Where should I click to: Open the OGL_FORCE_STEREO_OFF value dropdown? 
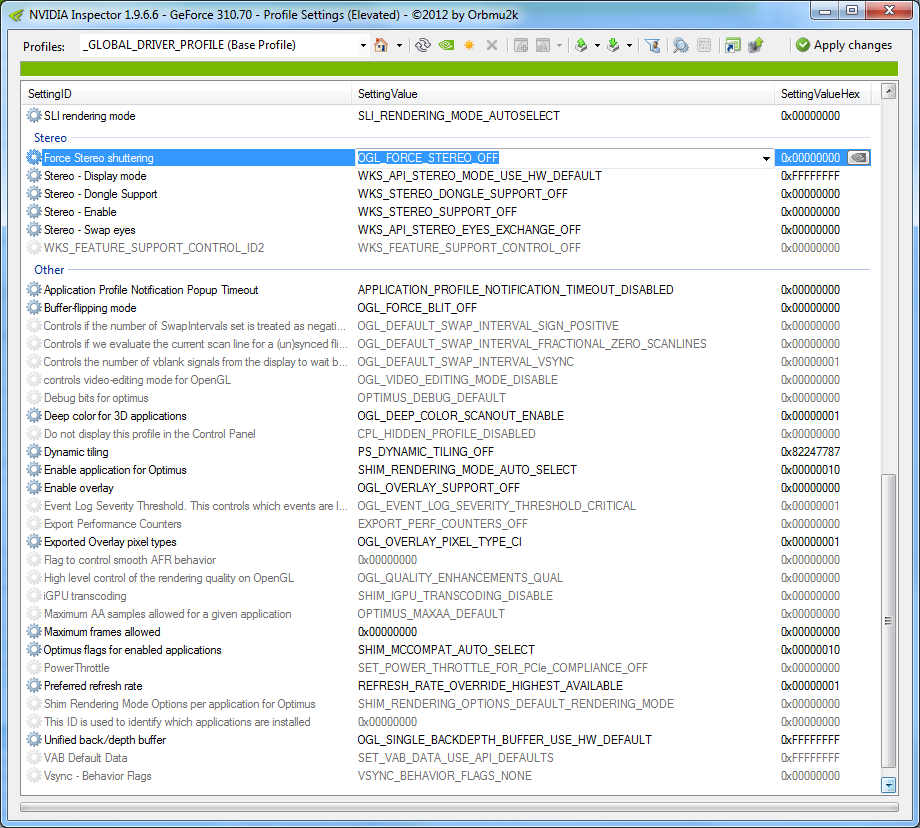[x=766, y=158]
